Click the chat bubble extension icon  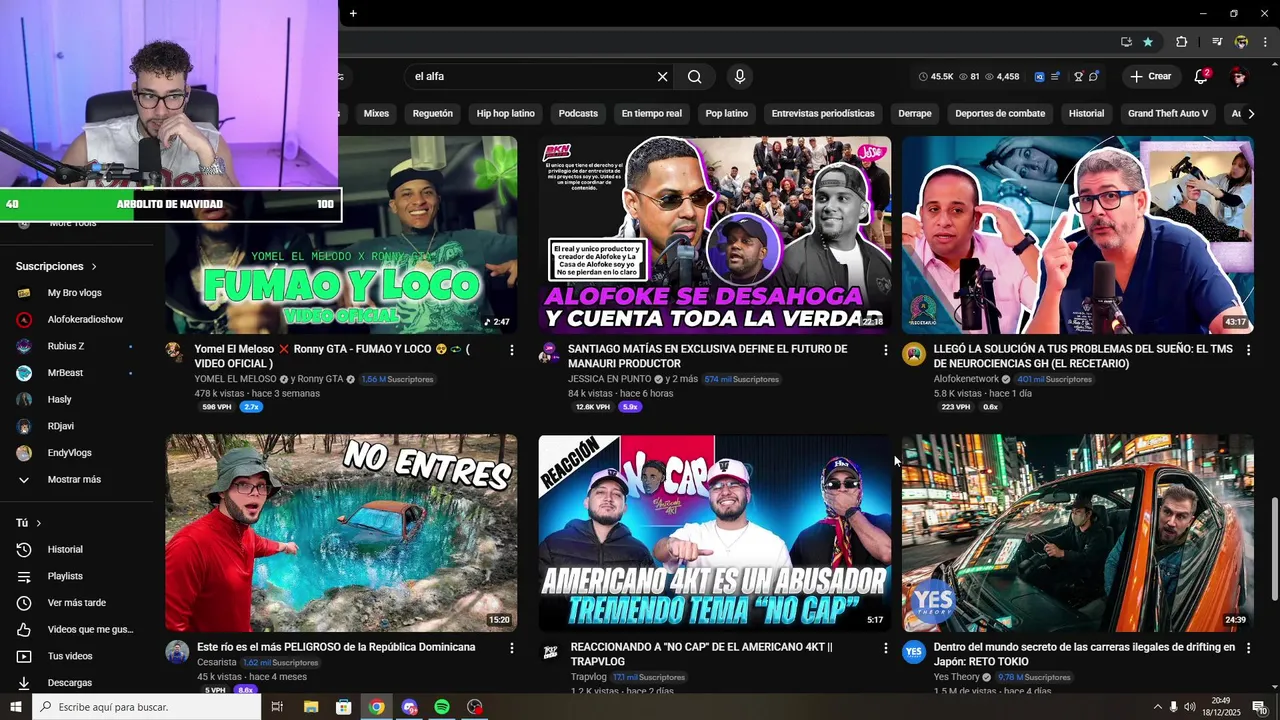[x=1094, y=77]
